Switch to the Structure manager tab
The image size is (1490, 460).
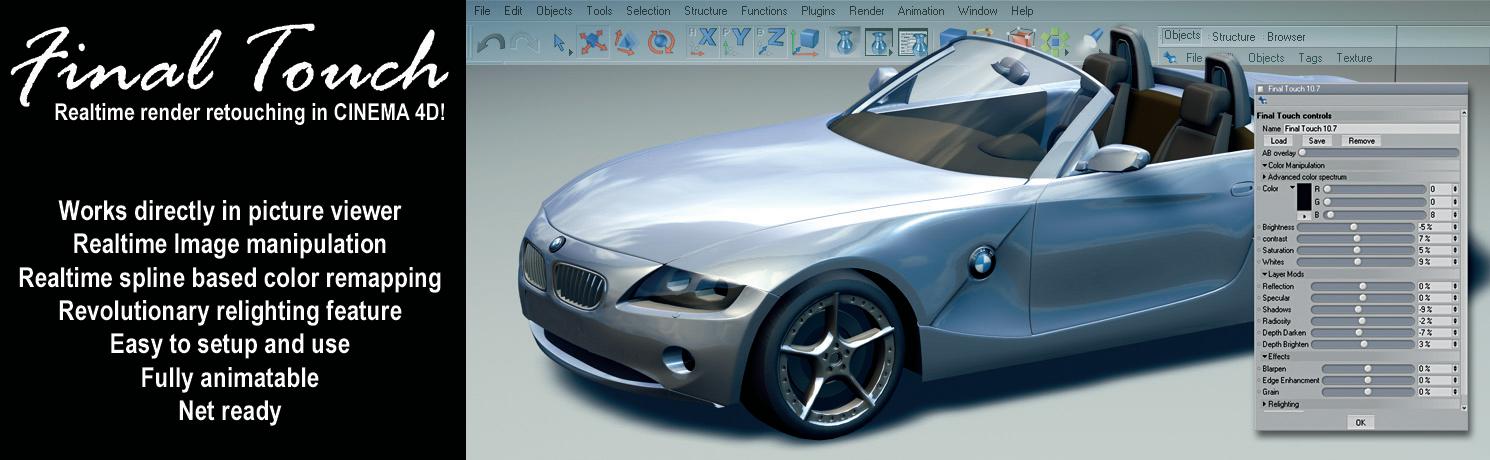tap(1233, 37)
